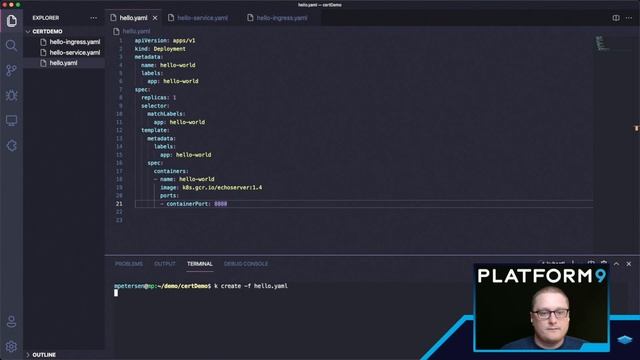This screenshot has height=360, width=640.
Task: Click the 'replicas: 1' line
Action: click(x=158, y=98)
